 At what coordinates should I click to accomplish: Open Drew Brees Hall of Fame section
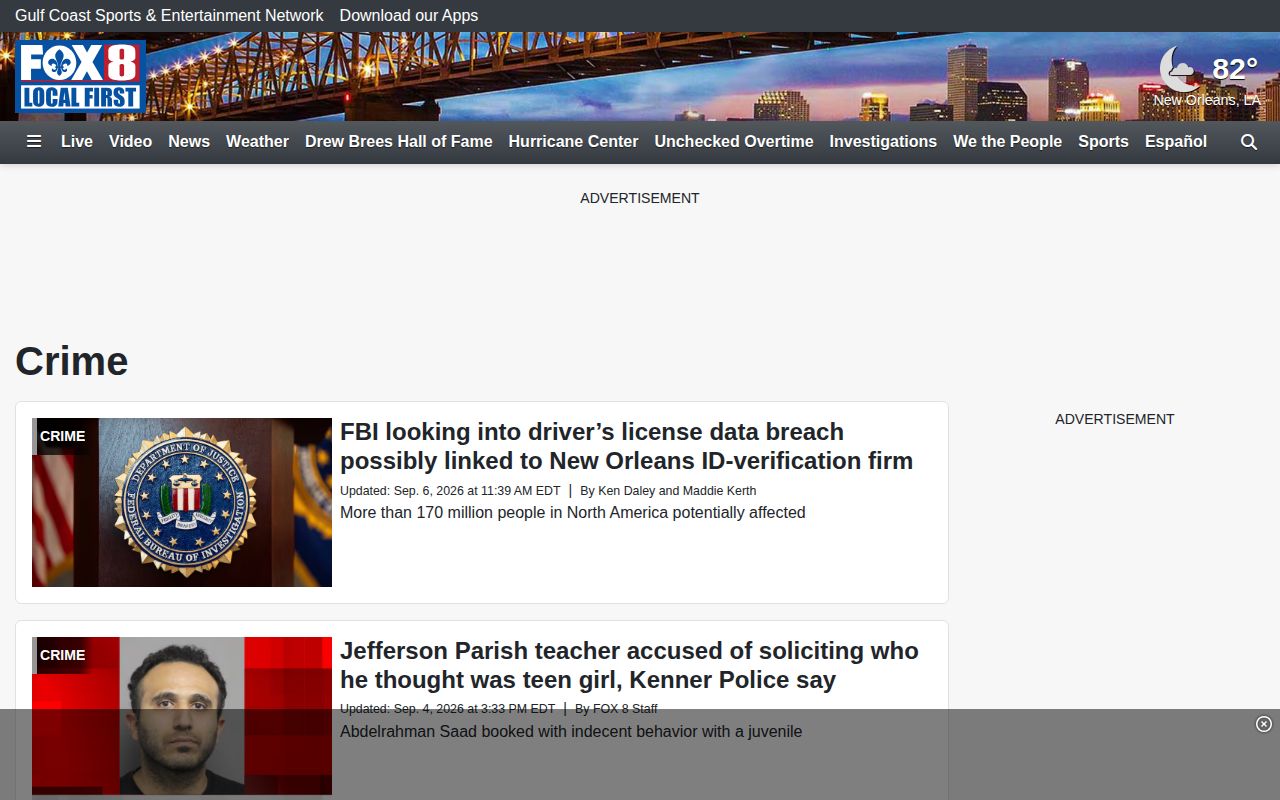(x=399, y=142)
